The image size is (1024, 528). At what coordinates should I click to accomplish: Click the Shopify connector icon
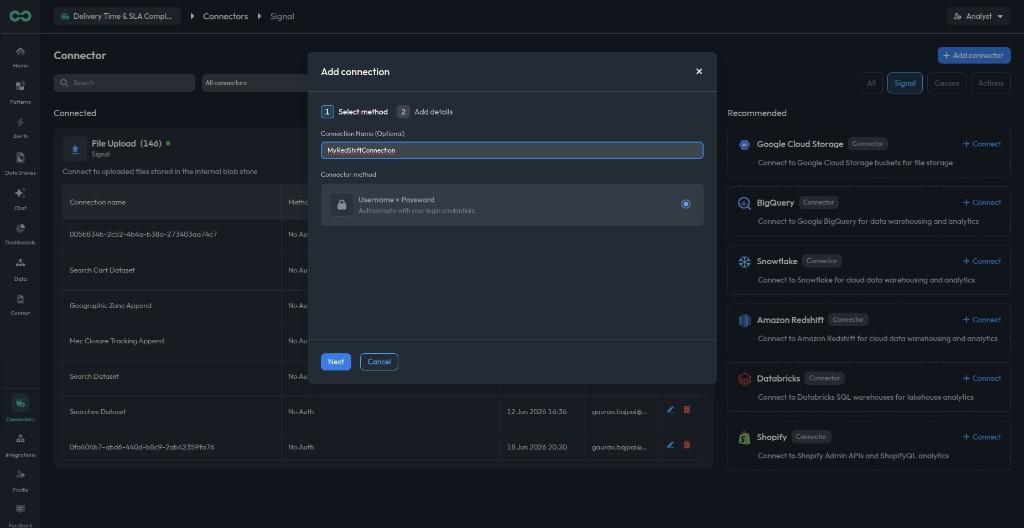coord(744,437)
